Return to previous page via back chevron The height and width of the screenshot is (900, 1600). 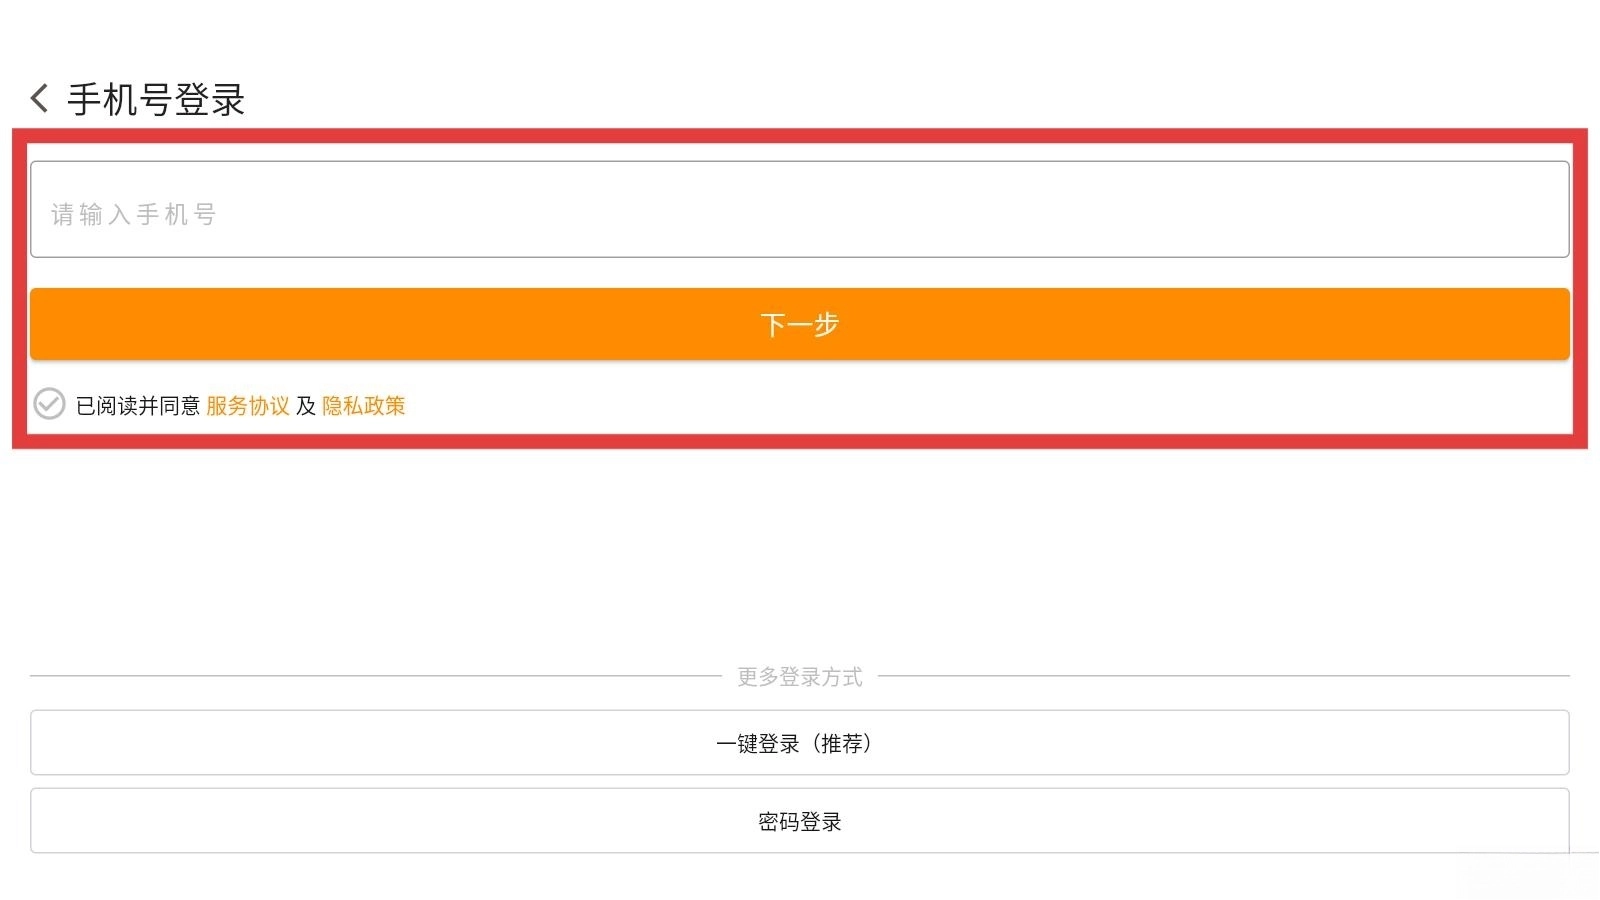tap(40, 98)
